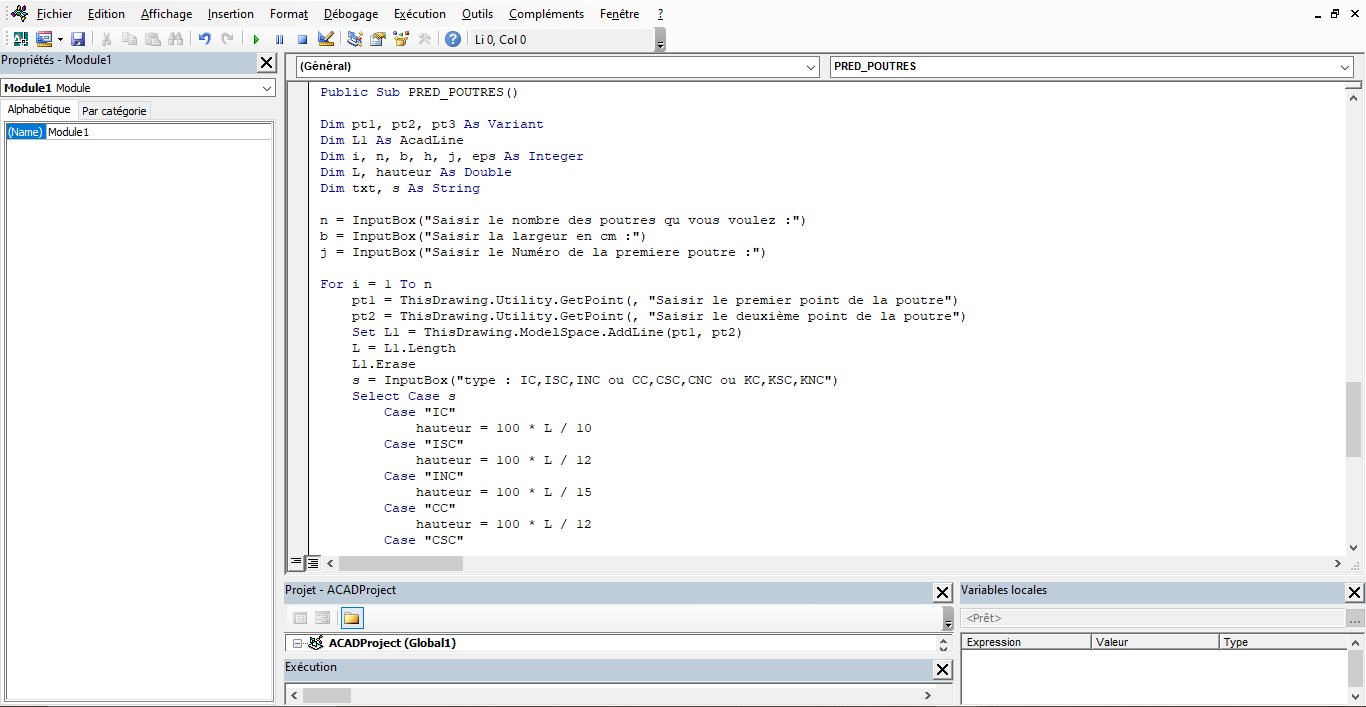Restore the inner document window button
The height and width of the screenshot is (707, 1366).
(x=1335, y=14)
